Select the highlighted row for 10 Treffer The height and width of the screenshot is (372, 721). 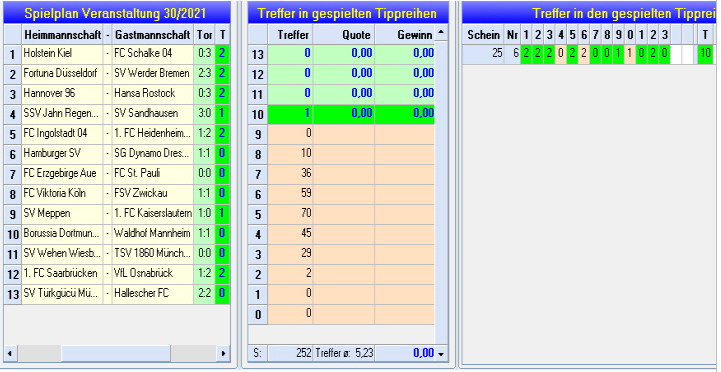[341, 114]
